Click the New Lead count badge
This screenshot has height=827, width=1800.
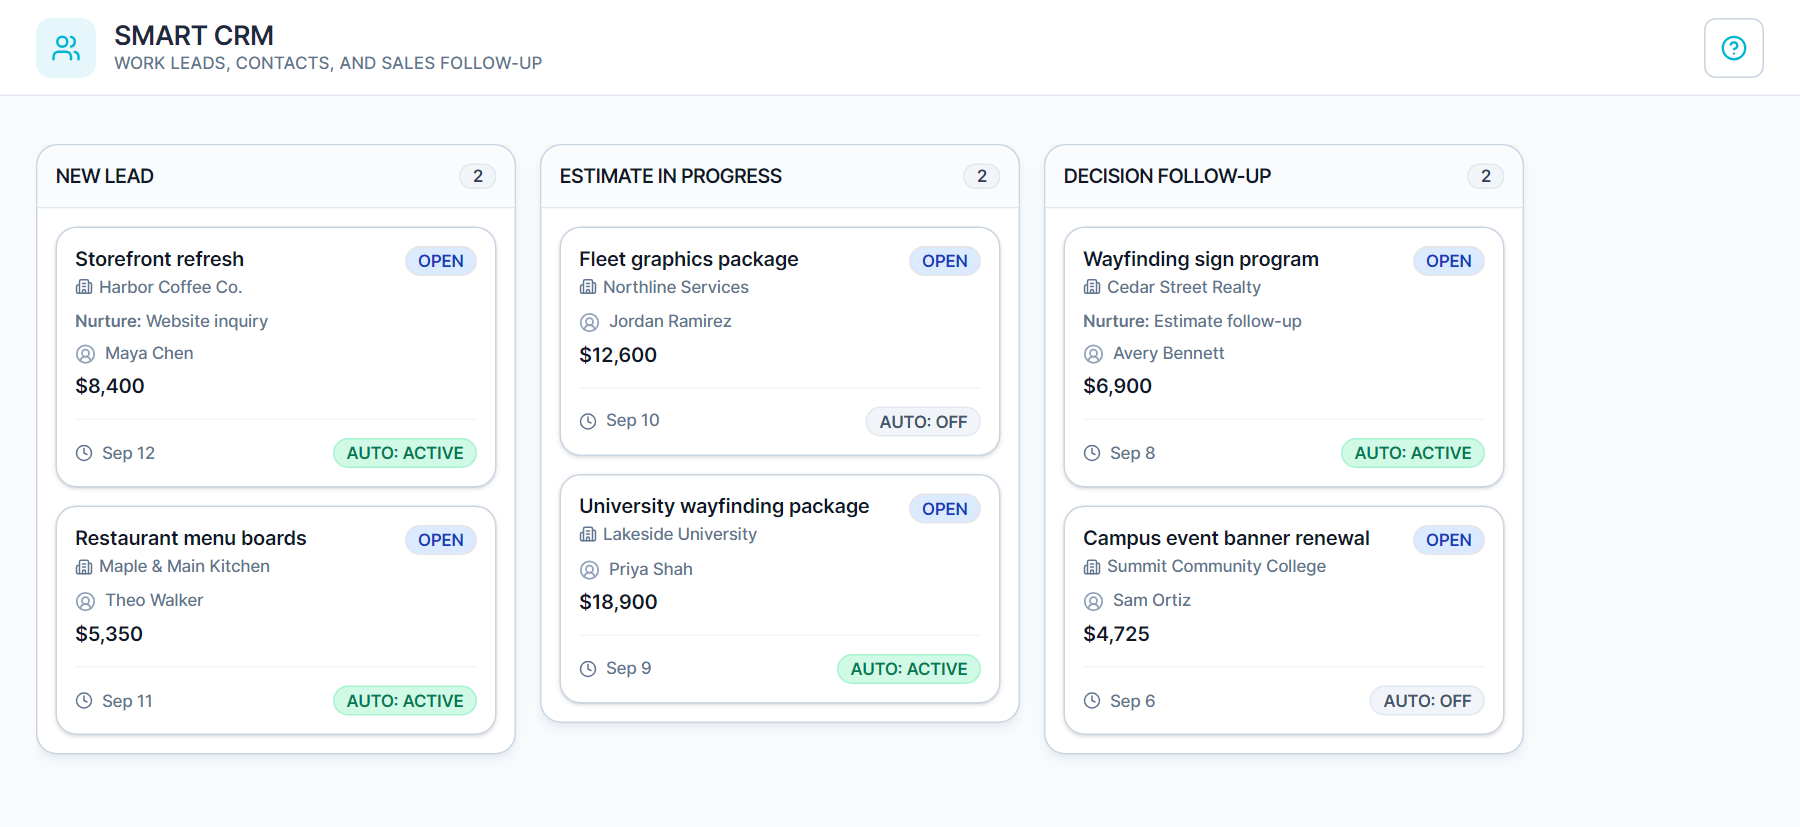(x=478, y=176)
